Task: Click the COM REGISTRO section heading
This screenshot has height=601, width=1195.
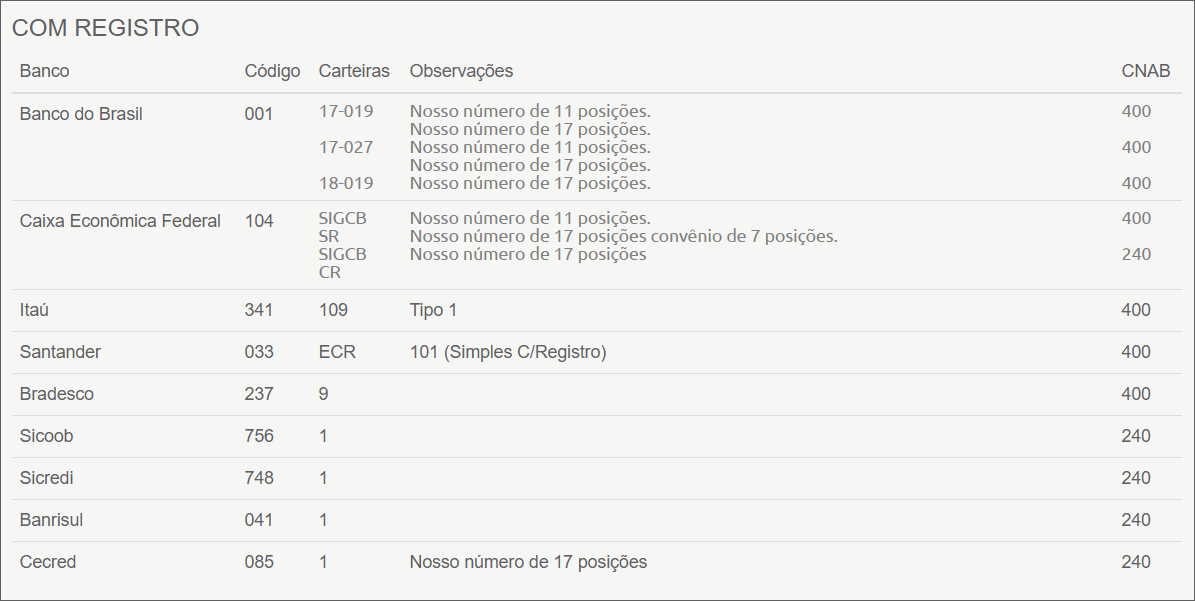Action: (x=105, y=28)
